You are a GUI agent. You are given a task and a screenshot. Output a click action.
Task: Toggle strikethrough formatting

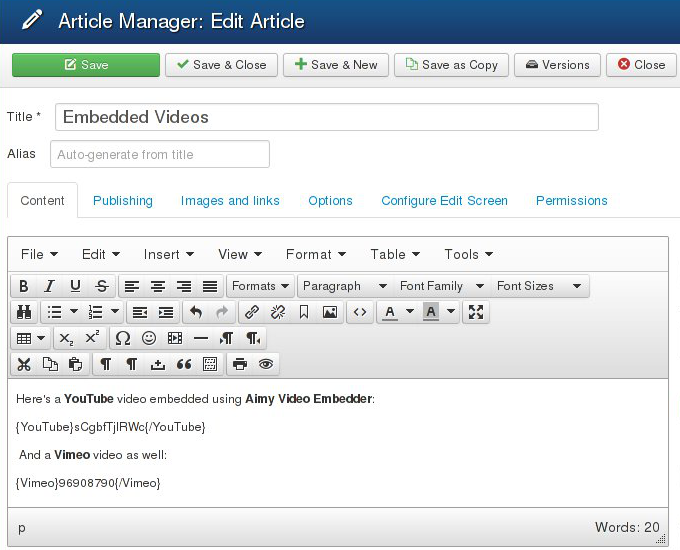tap(101, 286)
